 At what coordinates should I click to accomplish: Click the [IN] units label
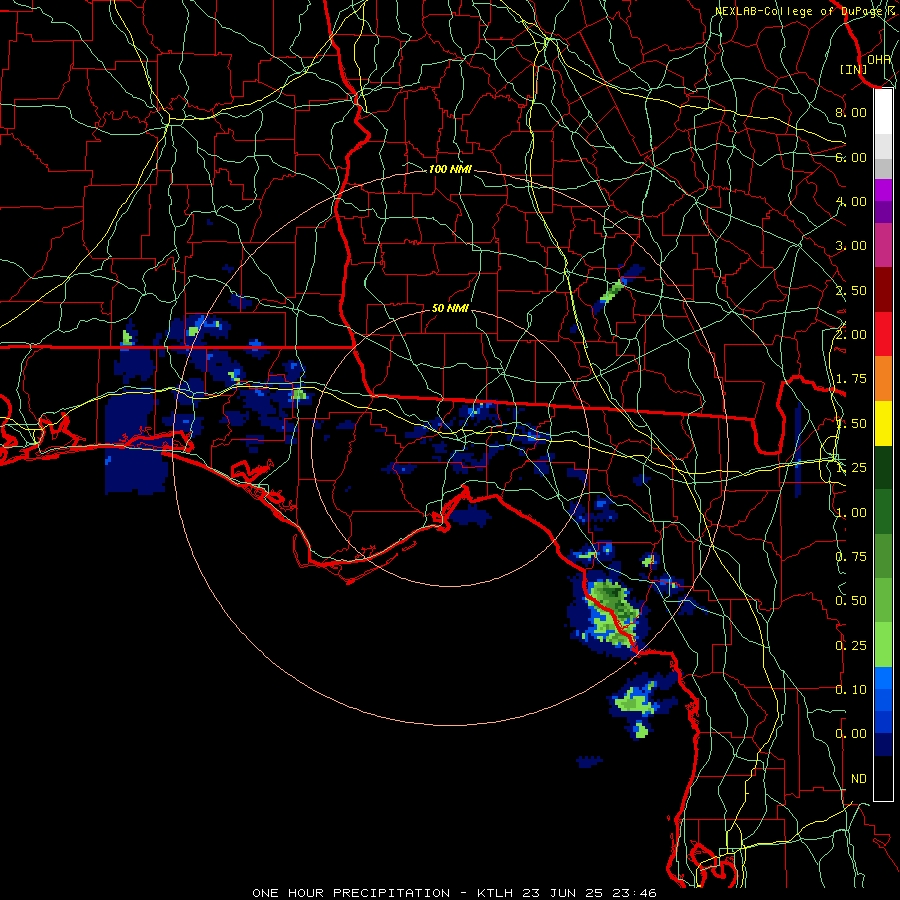coord(854,69)
